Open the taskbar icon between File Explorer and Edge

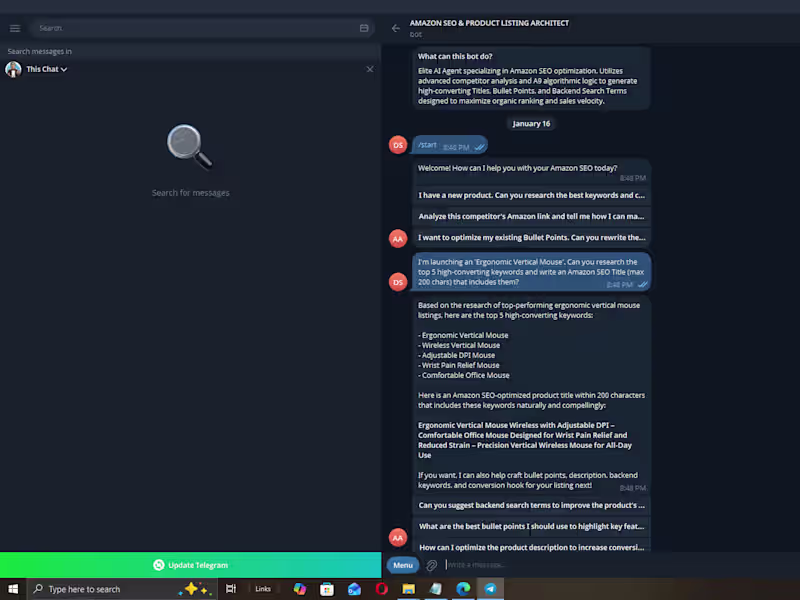(436, 589)
